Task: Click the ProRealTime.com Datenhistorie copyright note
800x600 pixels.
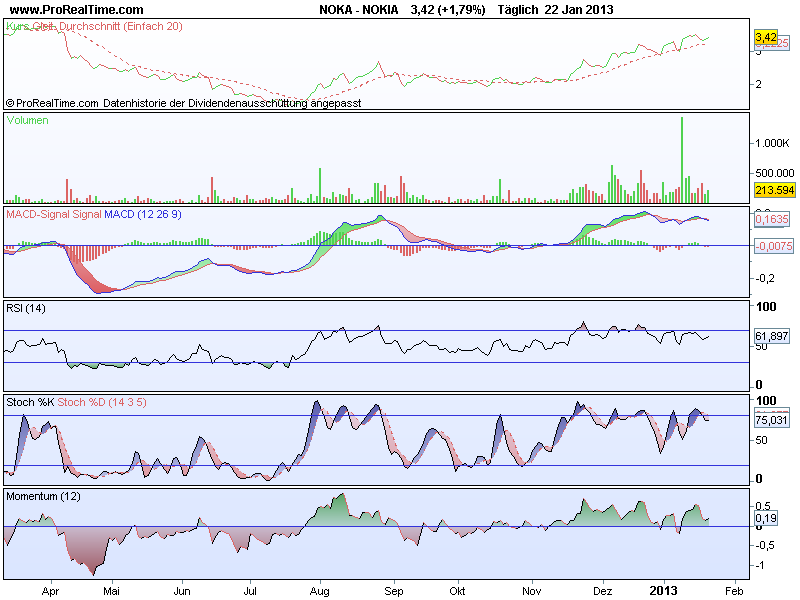Action: (184, 103)
